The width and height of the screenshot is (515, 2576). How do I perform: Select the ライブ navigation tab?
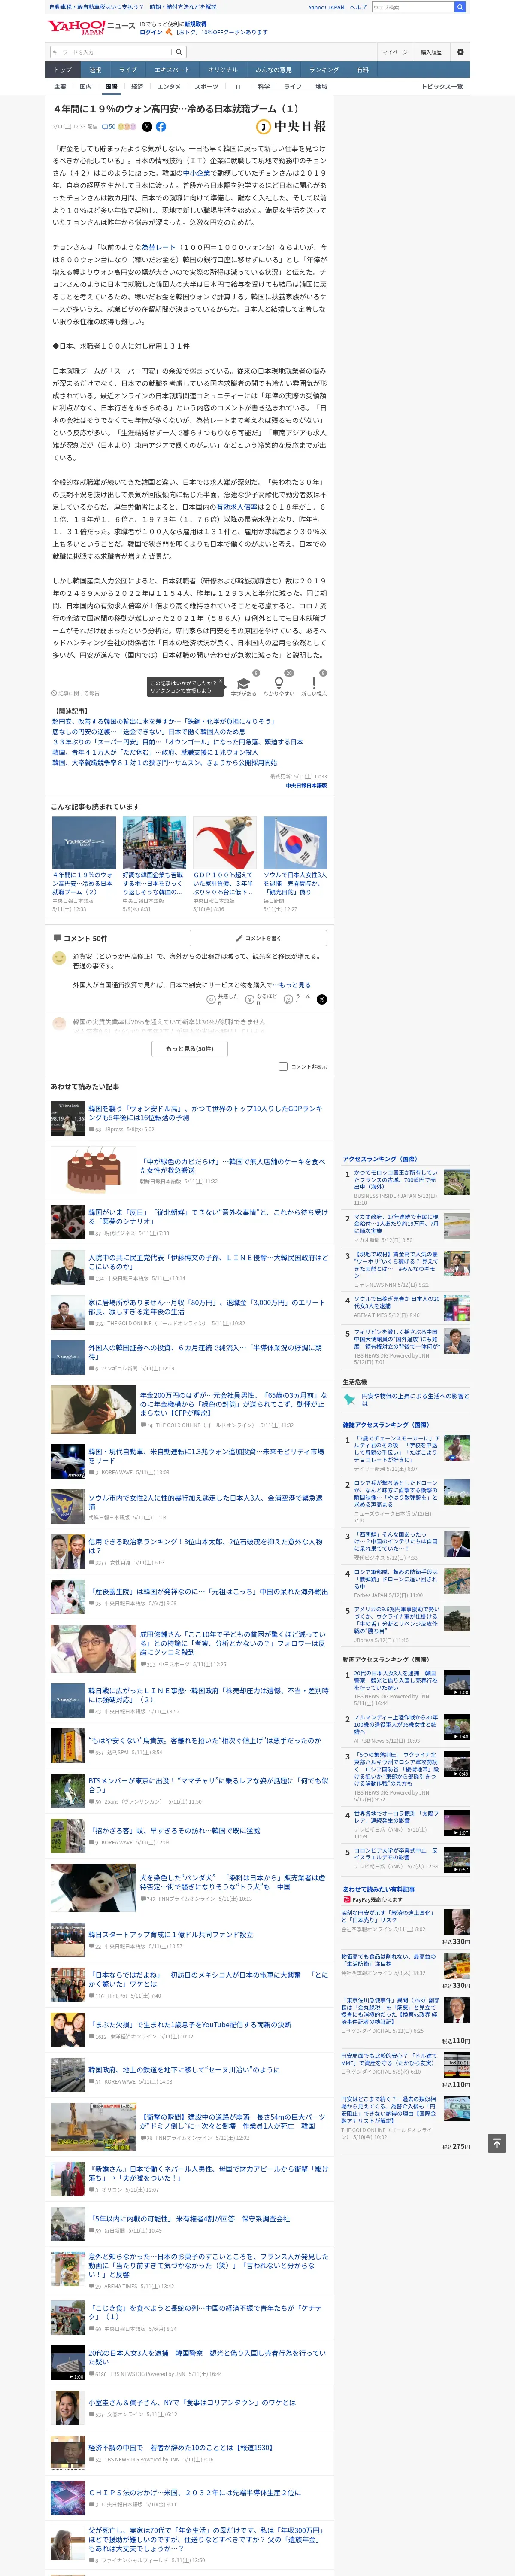pyautogui.click(x=128, y=70)
